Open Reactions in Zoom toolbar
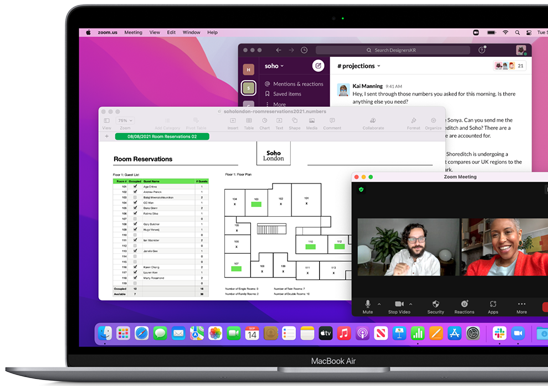The image size is (548, 386). tap(464, 307)
